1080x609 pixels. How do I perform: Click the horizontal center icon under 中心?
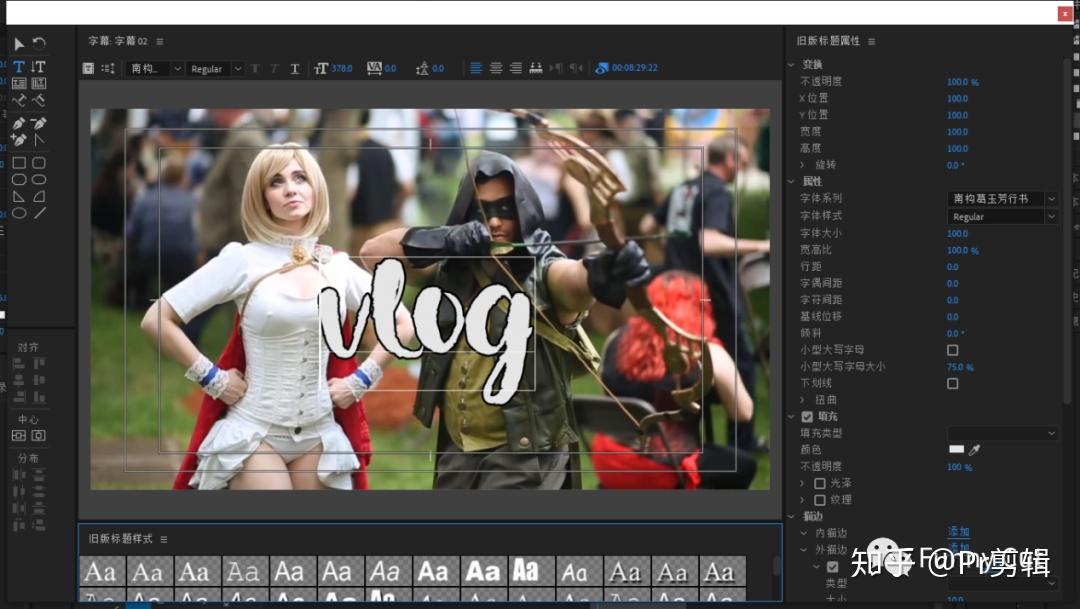pyautogui.click(x=39, y=435)
